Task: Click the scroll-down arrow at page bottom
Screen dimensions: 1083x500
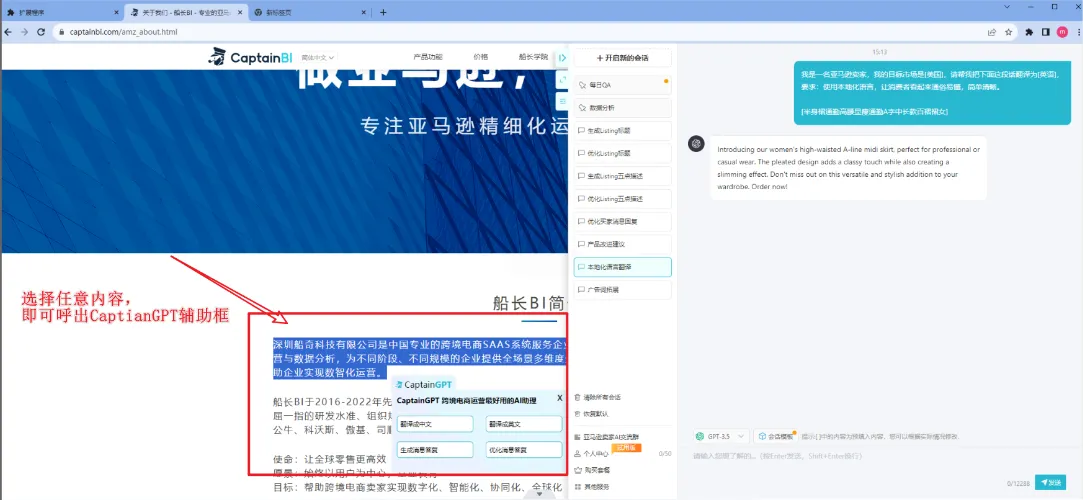Action: 539,494
